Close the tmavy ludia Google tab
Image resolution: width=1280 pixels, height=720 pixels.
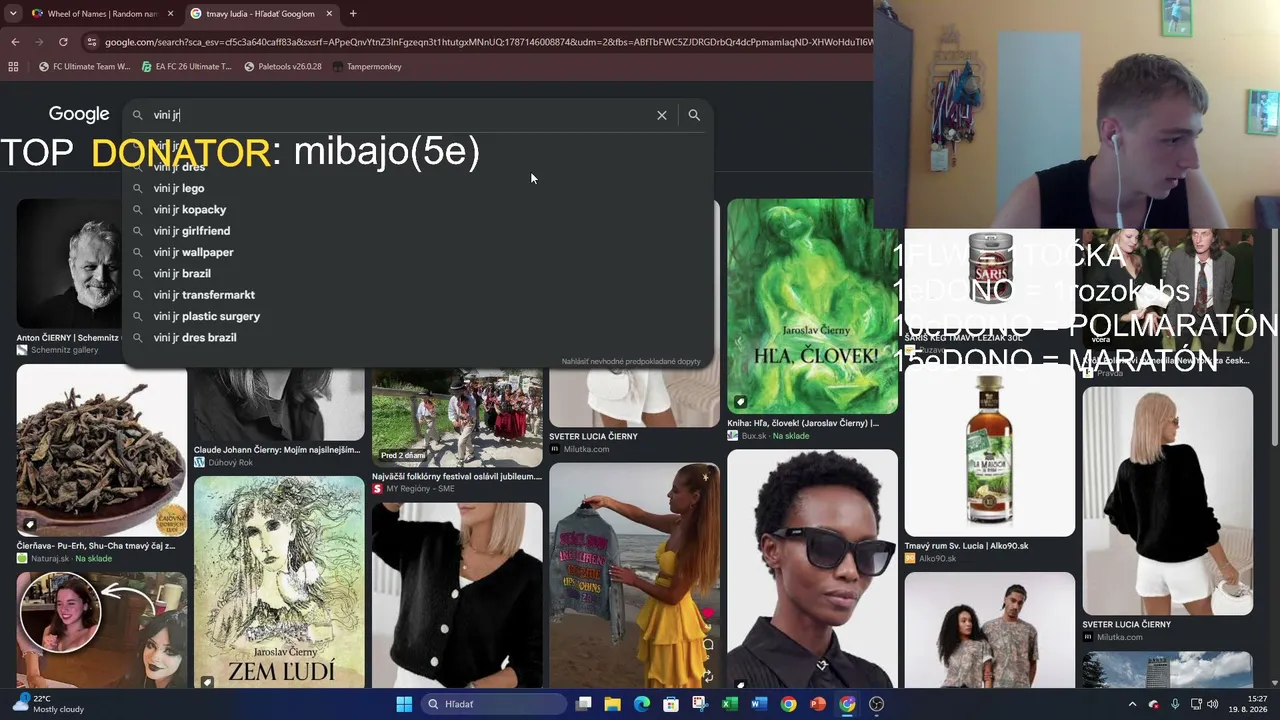[x=329, y=14]
